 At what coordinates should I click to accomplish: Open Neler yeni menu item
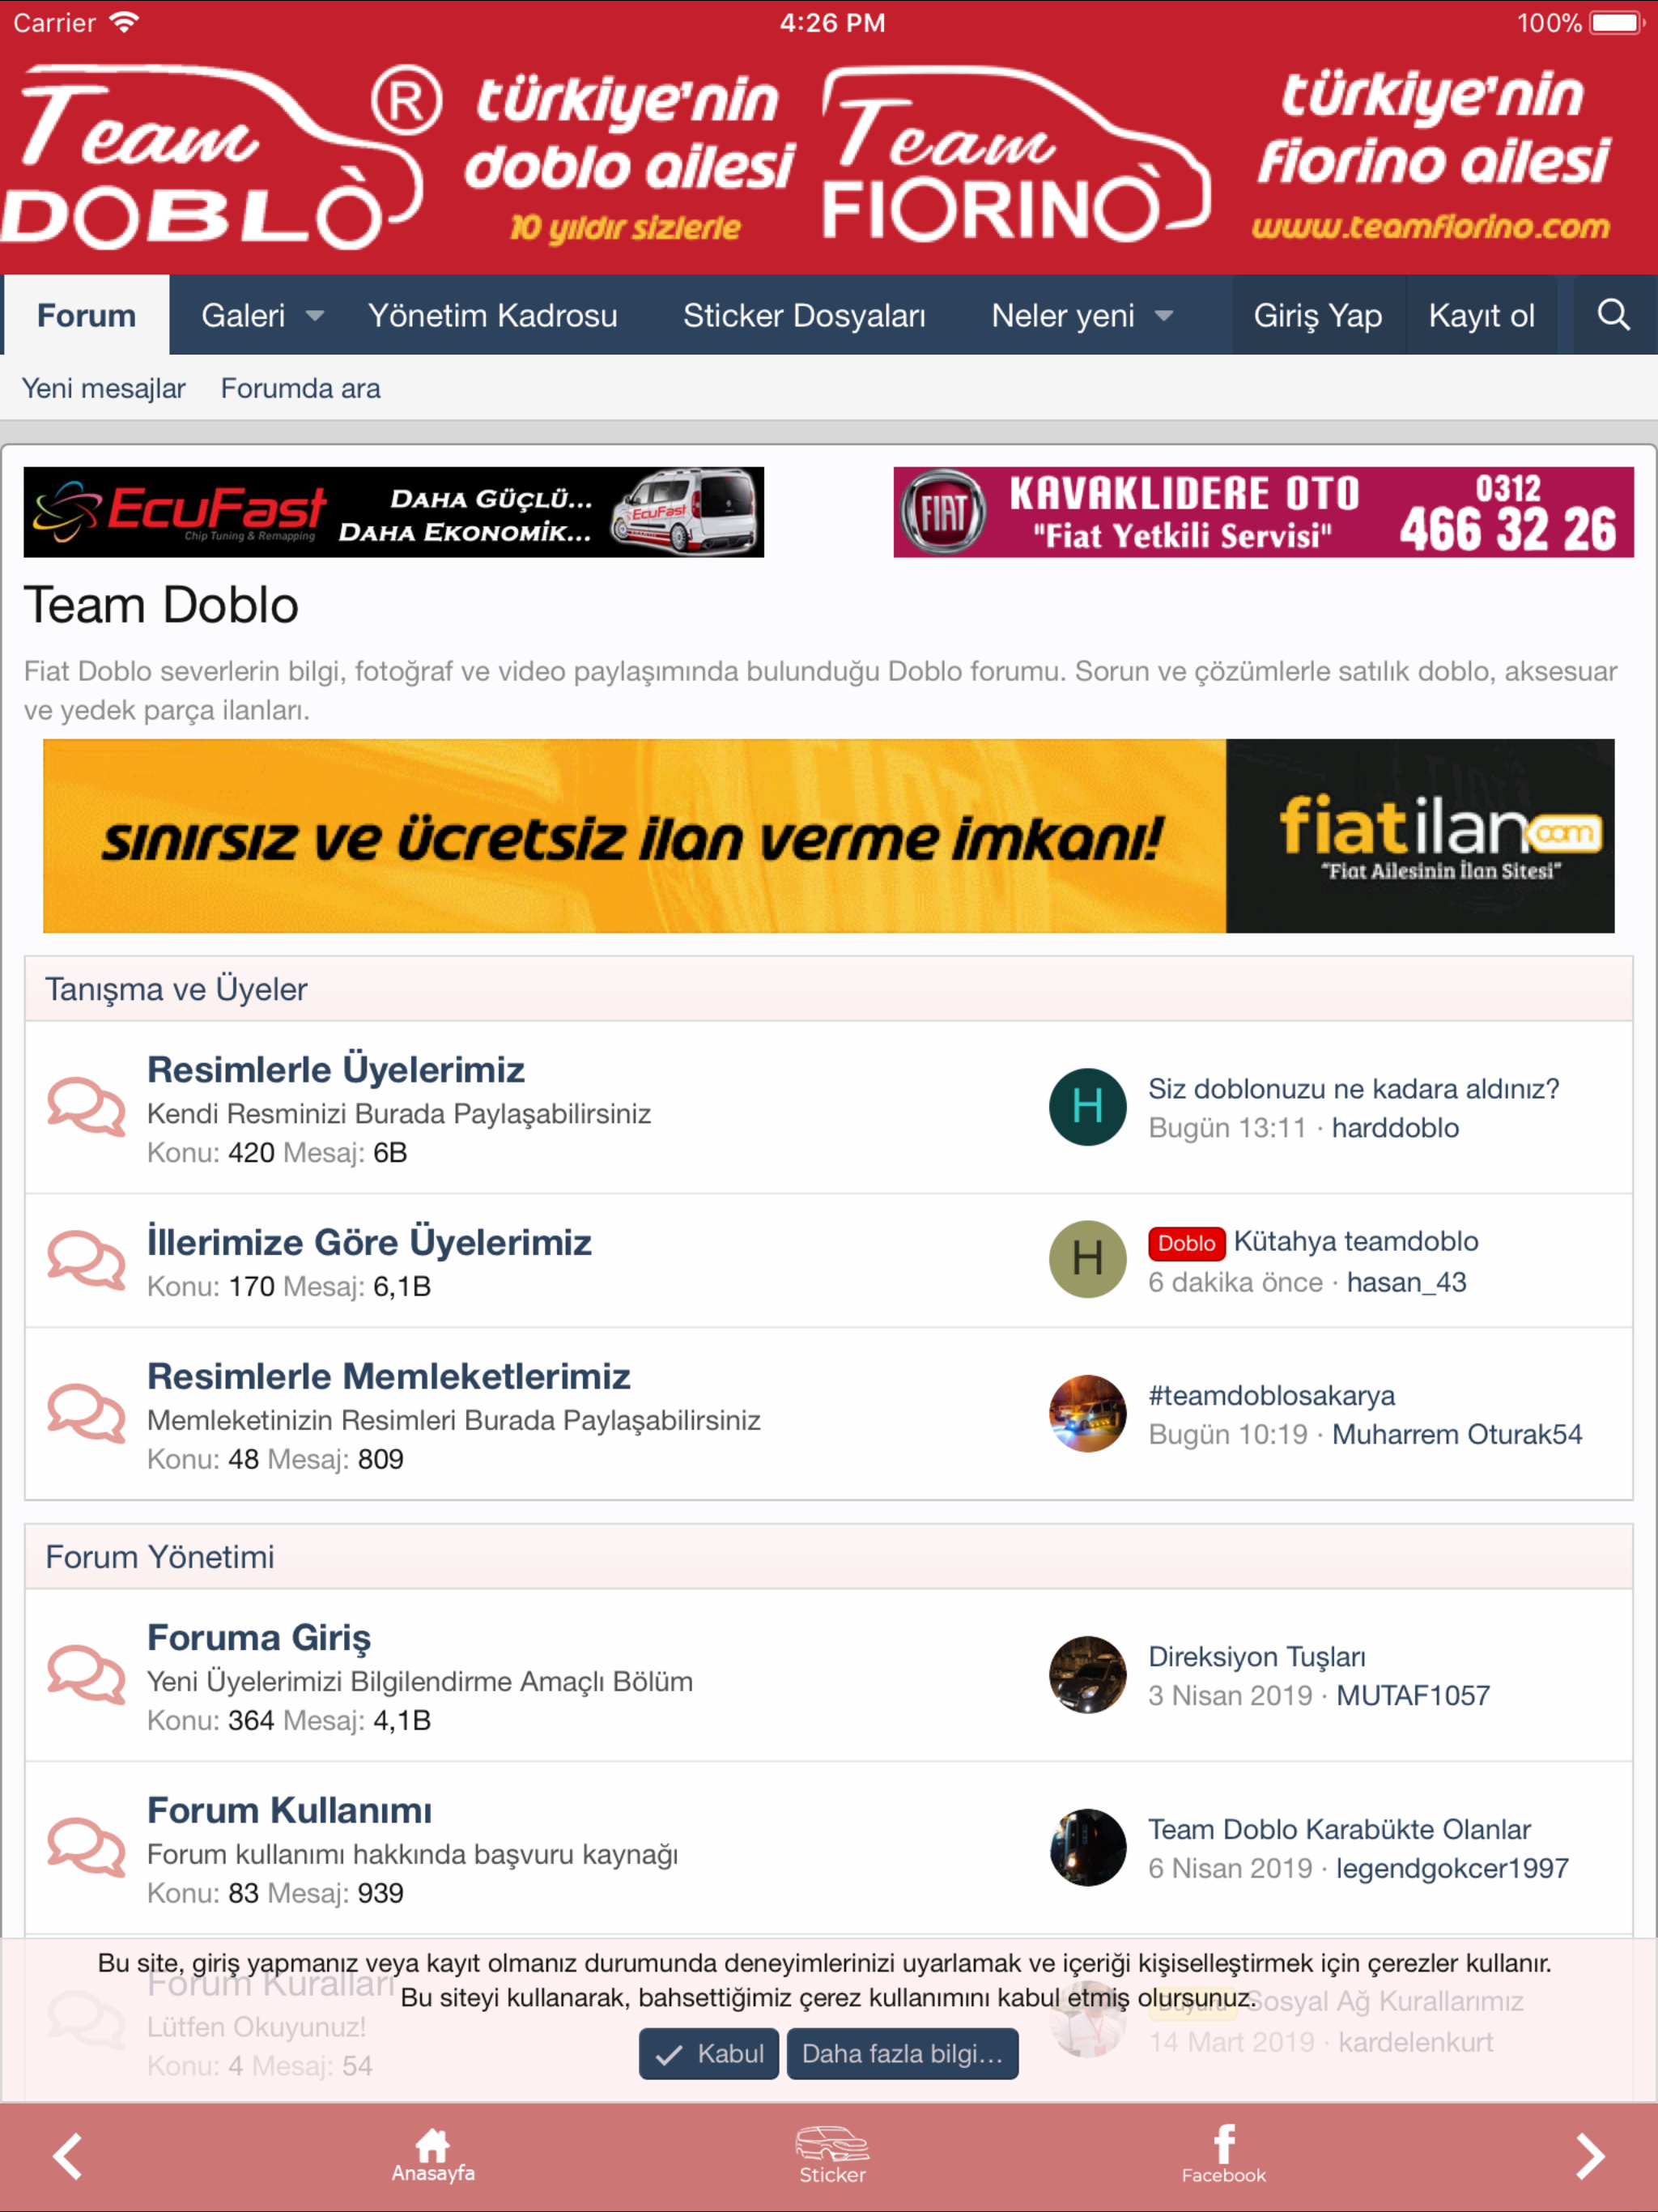tap(1063, 315)
